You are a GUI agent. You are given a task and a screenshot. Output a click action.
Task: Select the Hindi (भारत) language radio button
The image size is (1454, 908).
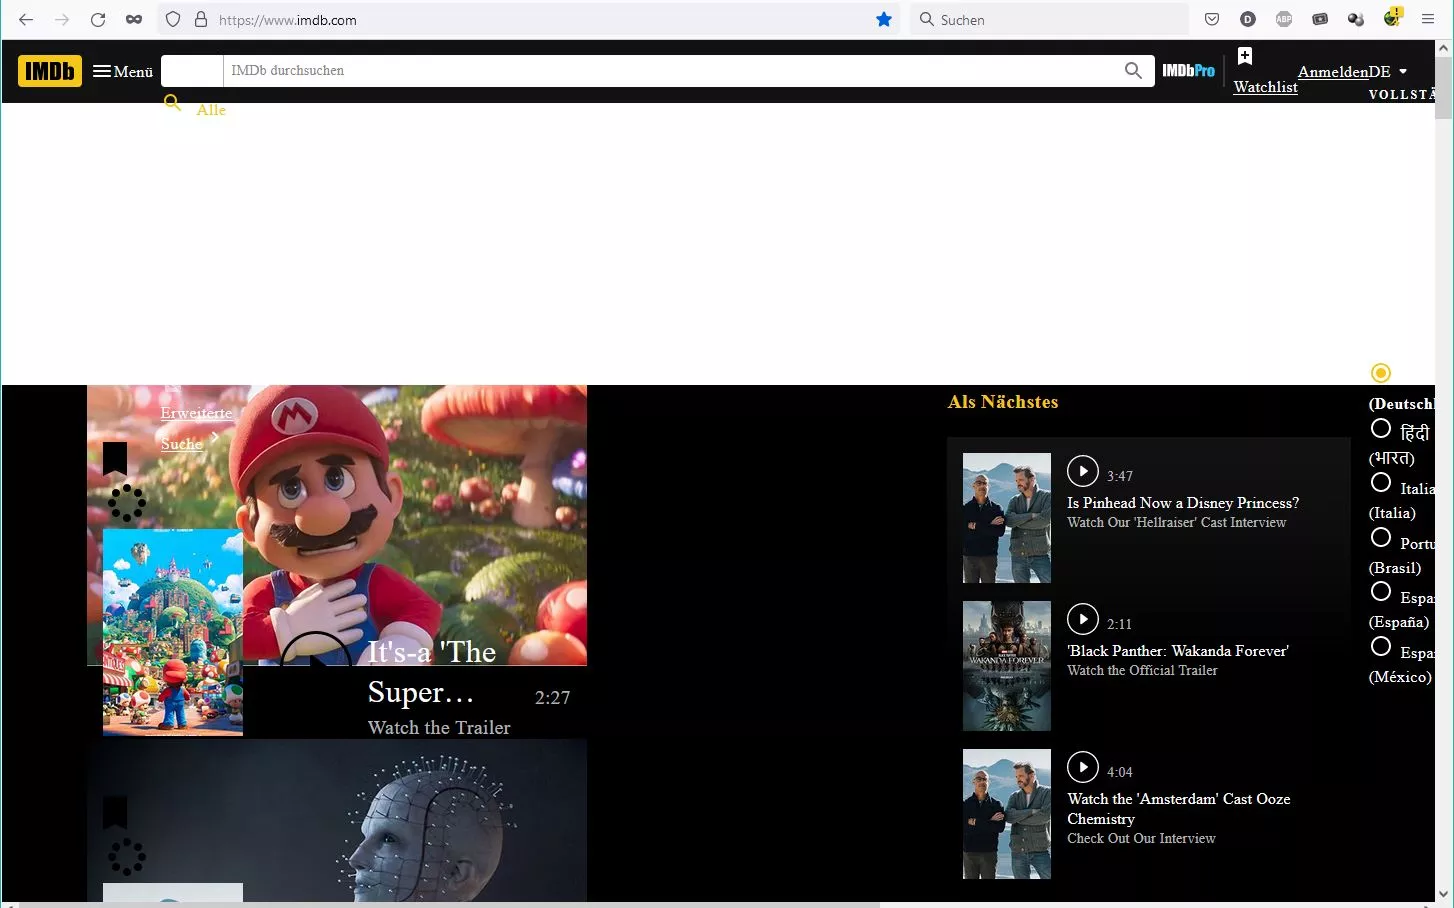click(1381, 429)
